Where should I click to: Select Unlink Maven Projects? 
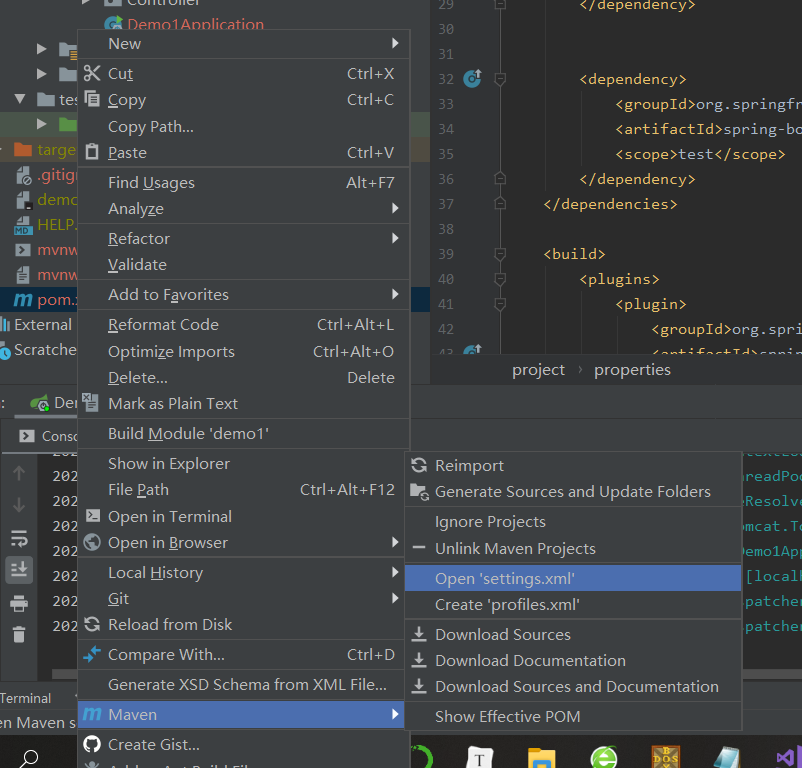point(573,549)
